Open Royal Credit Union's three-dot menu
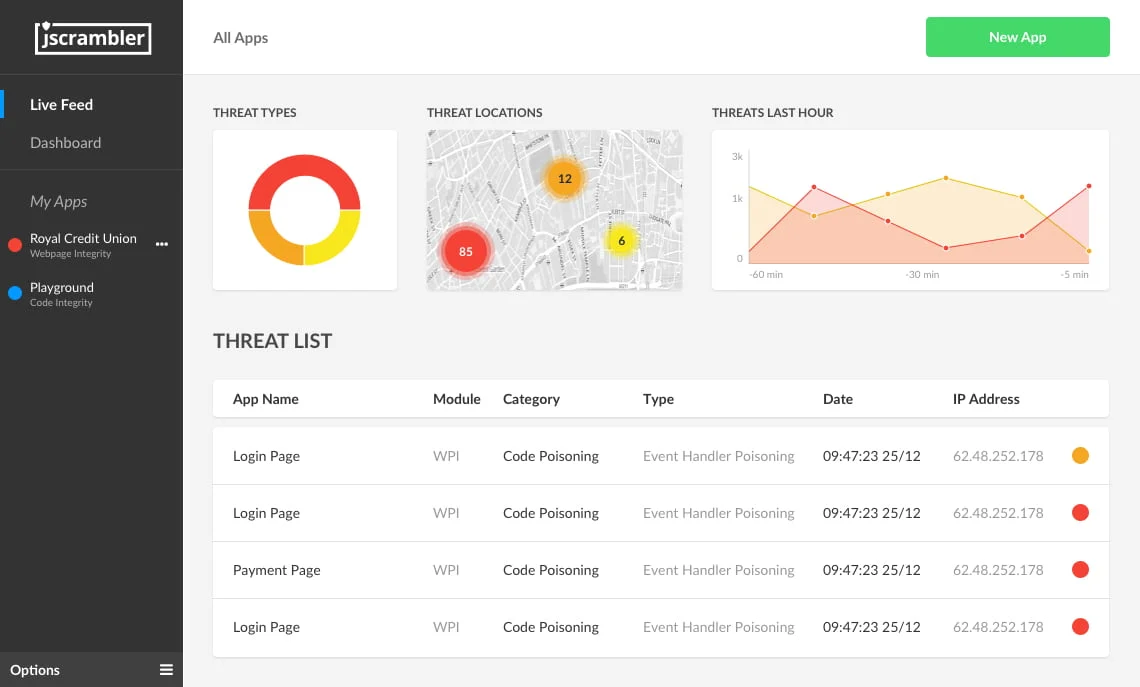Image resolution: width=1140 pixels, height=687 pixels. pos(162,244)
